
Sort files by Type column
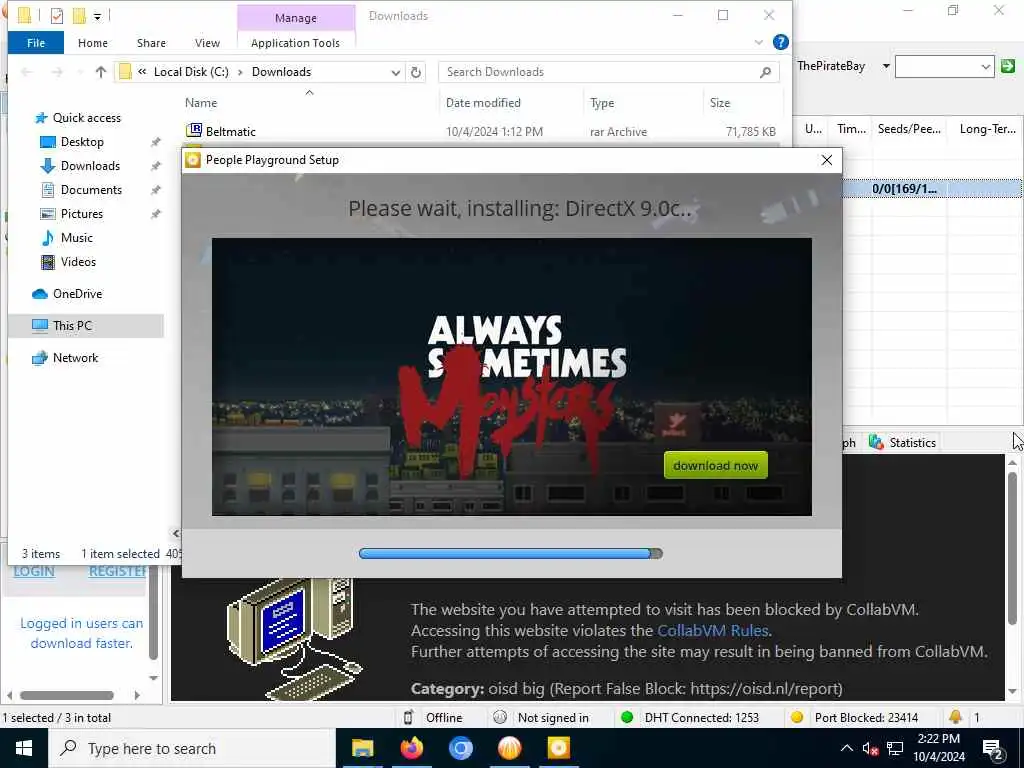tap(602, 103)
